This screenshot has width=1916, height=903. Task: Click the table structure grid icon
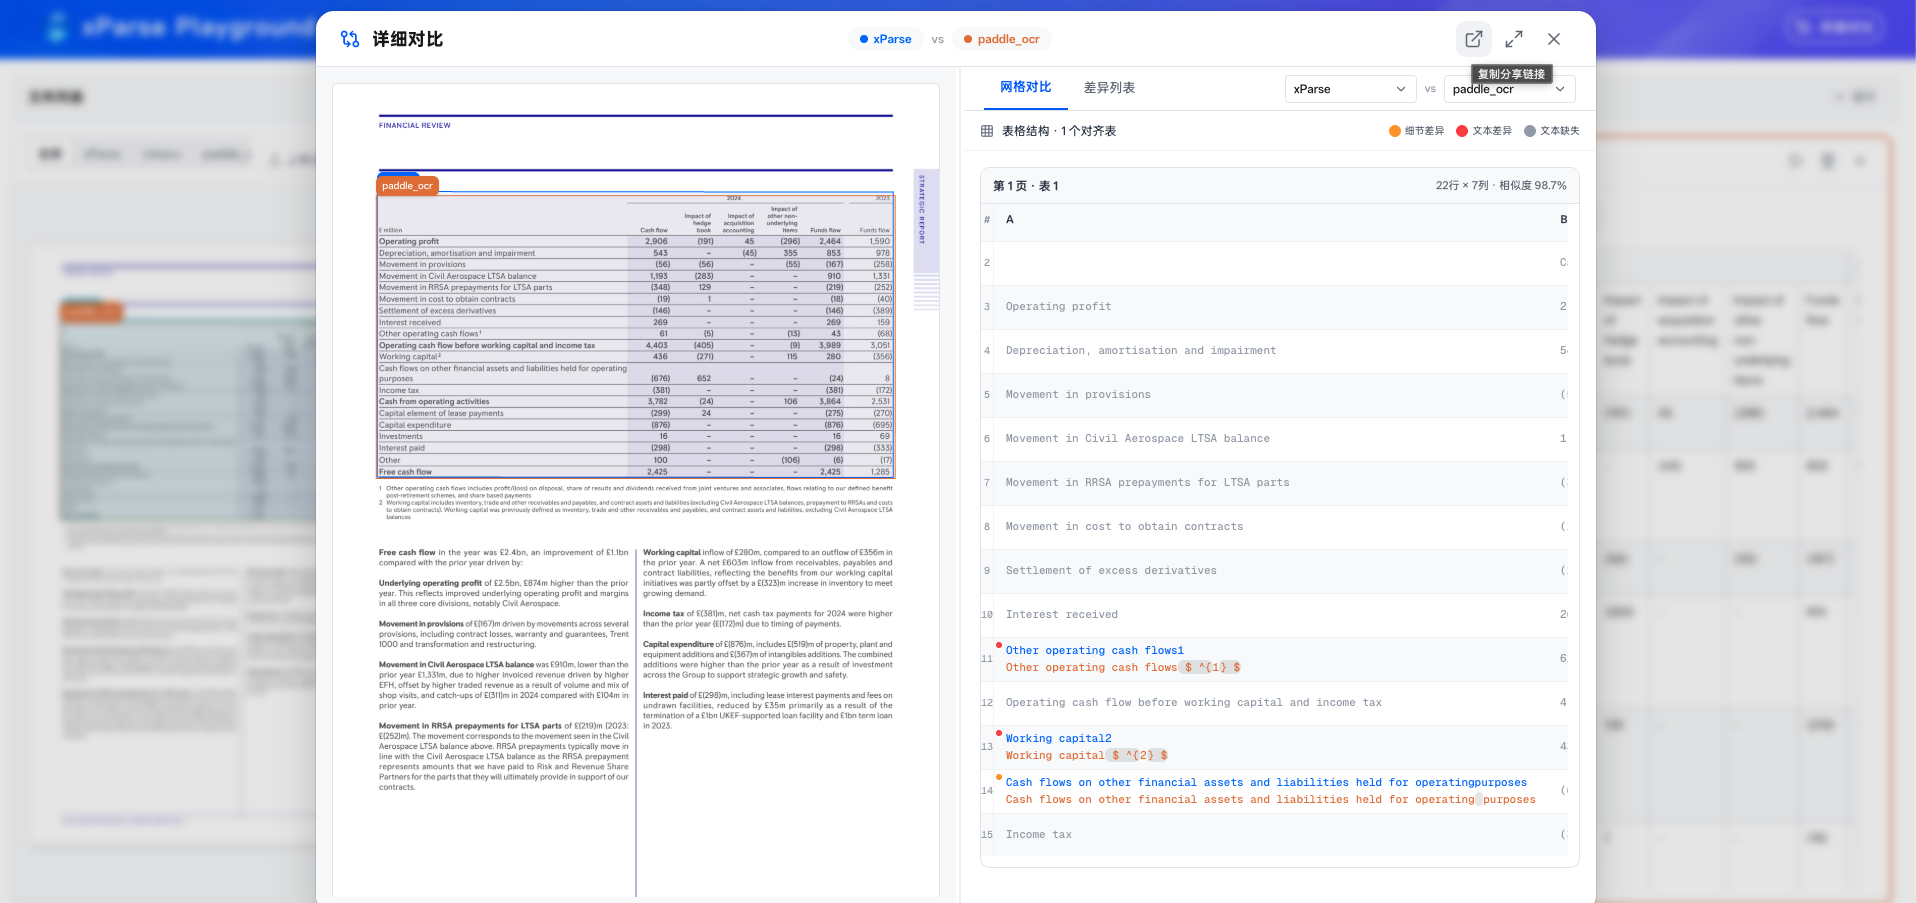987,131
